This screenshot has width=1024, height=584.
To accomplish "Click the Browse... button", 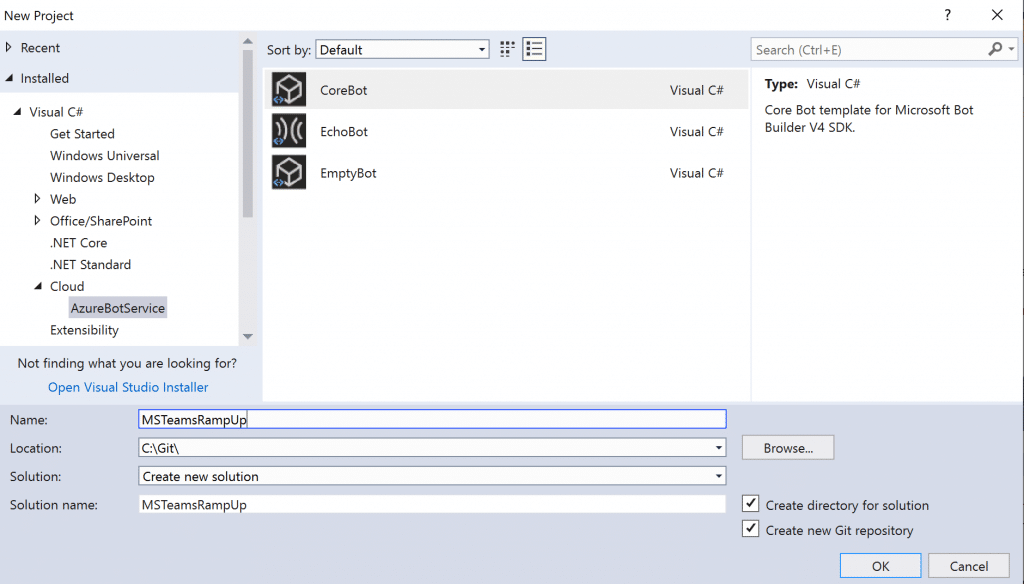I will coord(788,447).
